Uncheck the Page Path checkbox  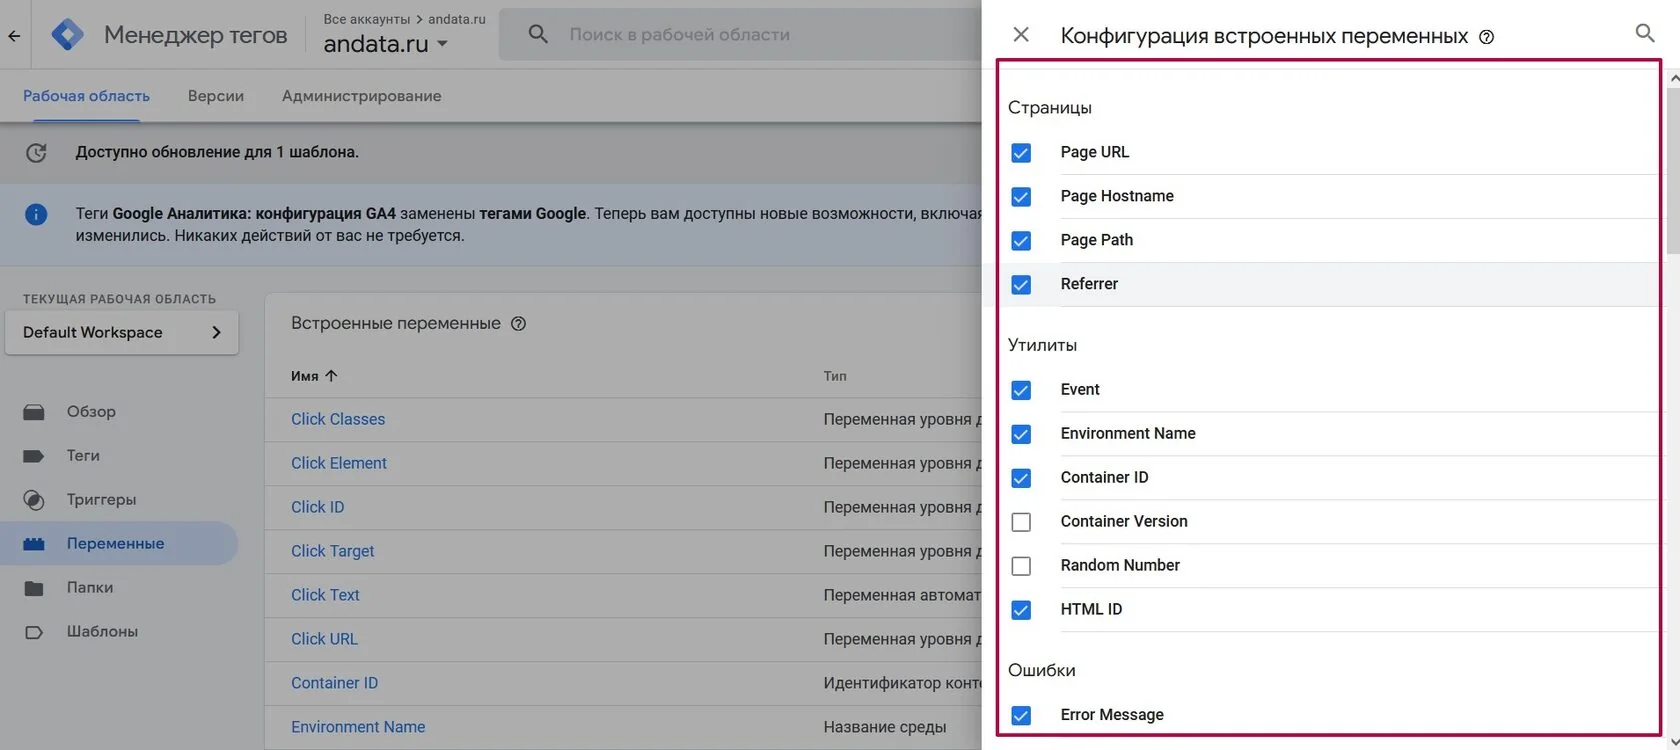pyautogui.click(x=1021, y=241)
